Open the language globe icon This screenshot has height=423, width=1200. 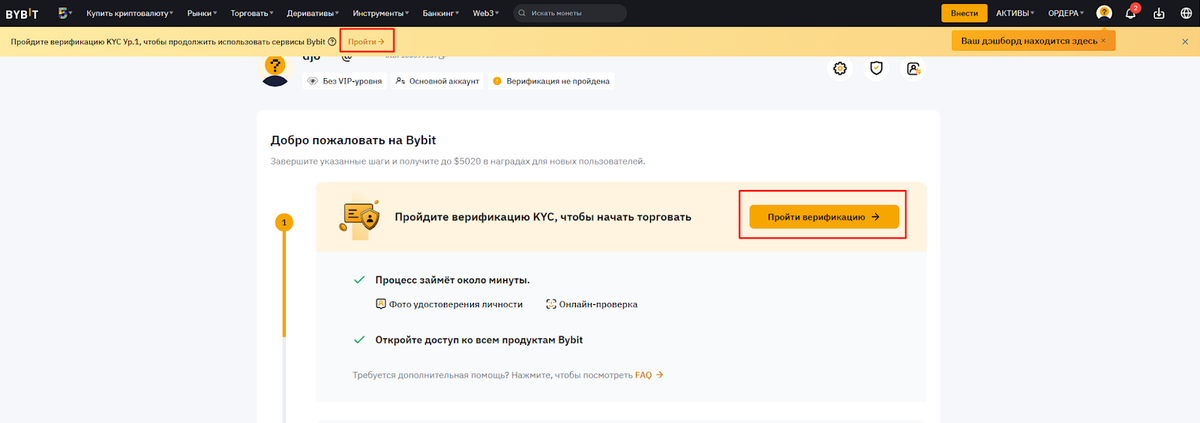click(x=1185, y=13)
